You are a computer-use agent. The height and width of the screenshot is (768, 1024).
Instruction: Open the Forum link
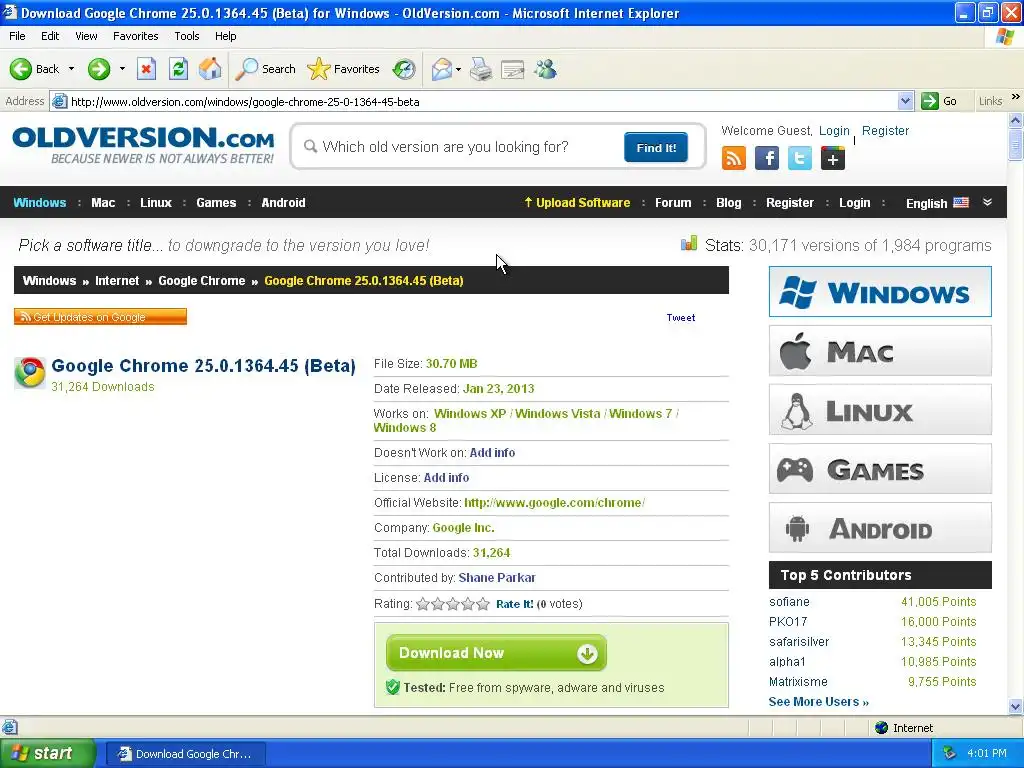(673, 202)
